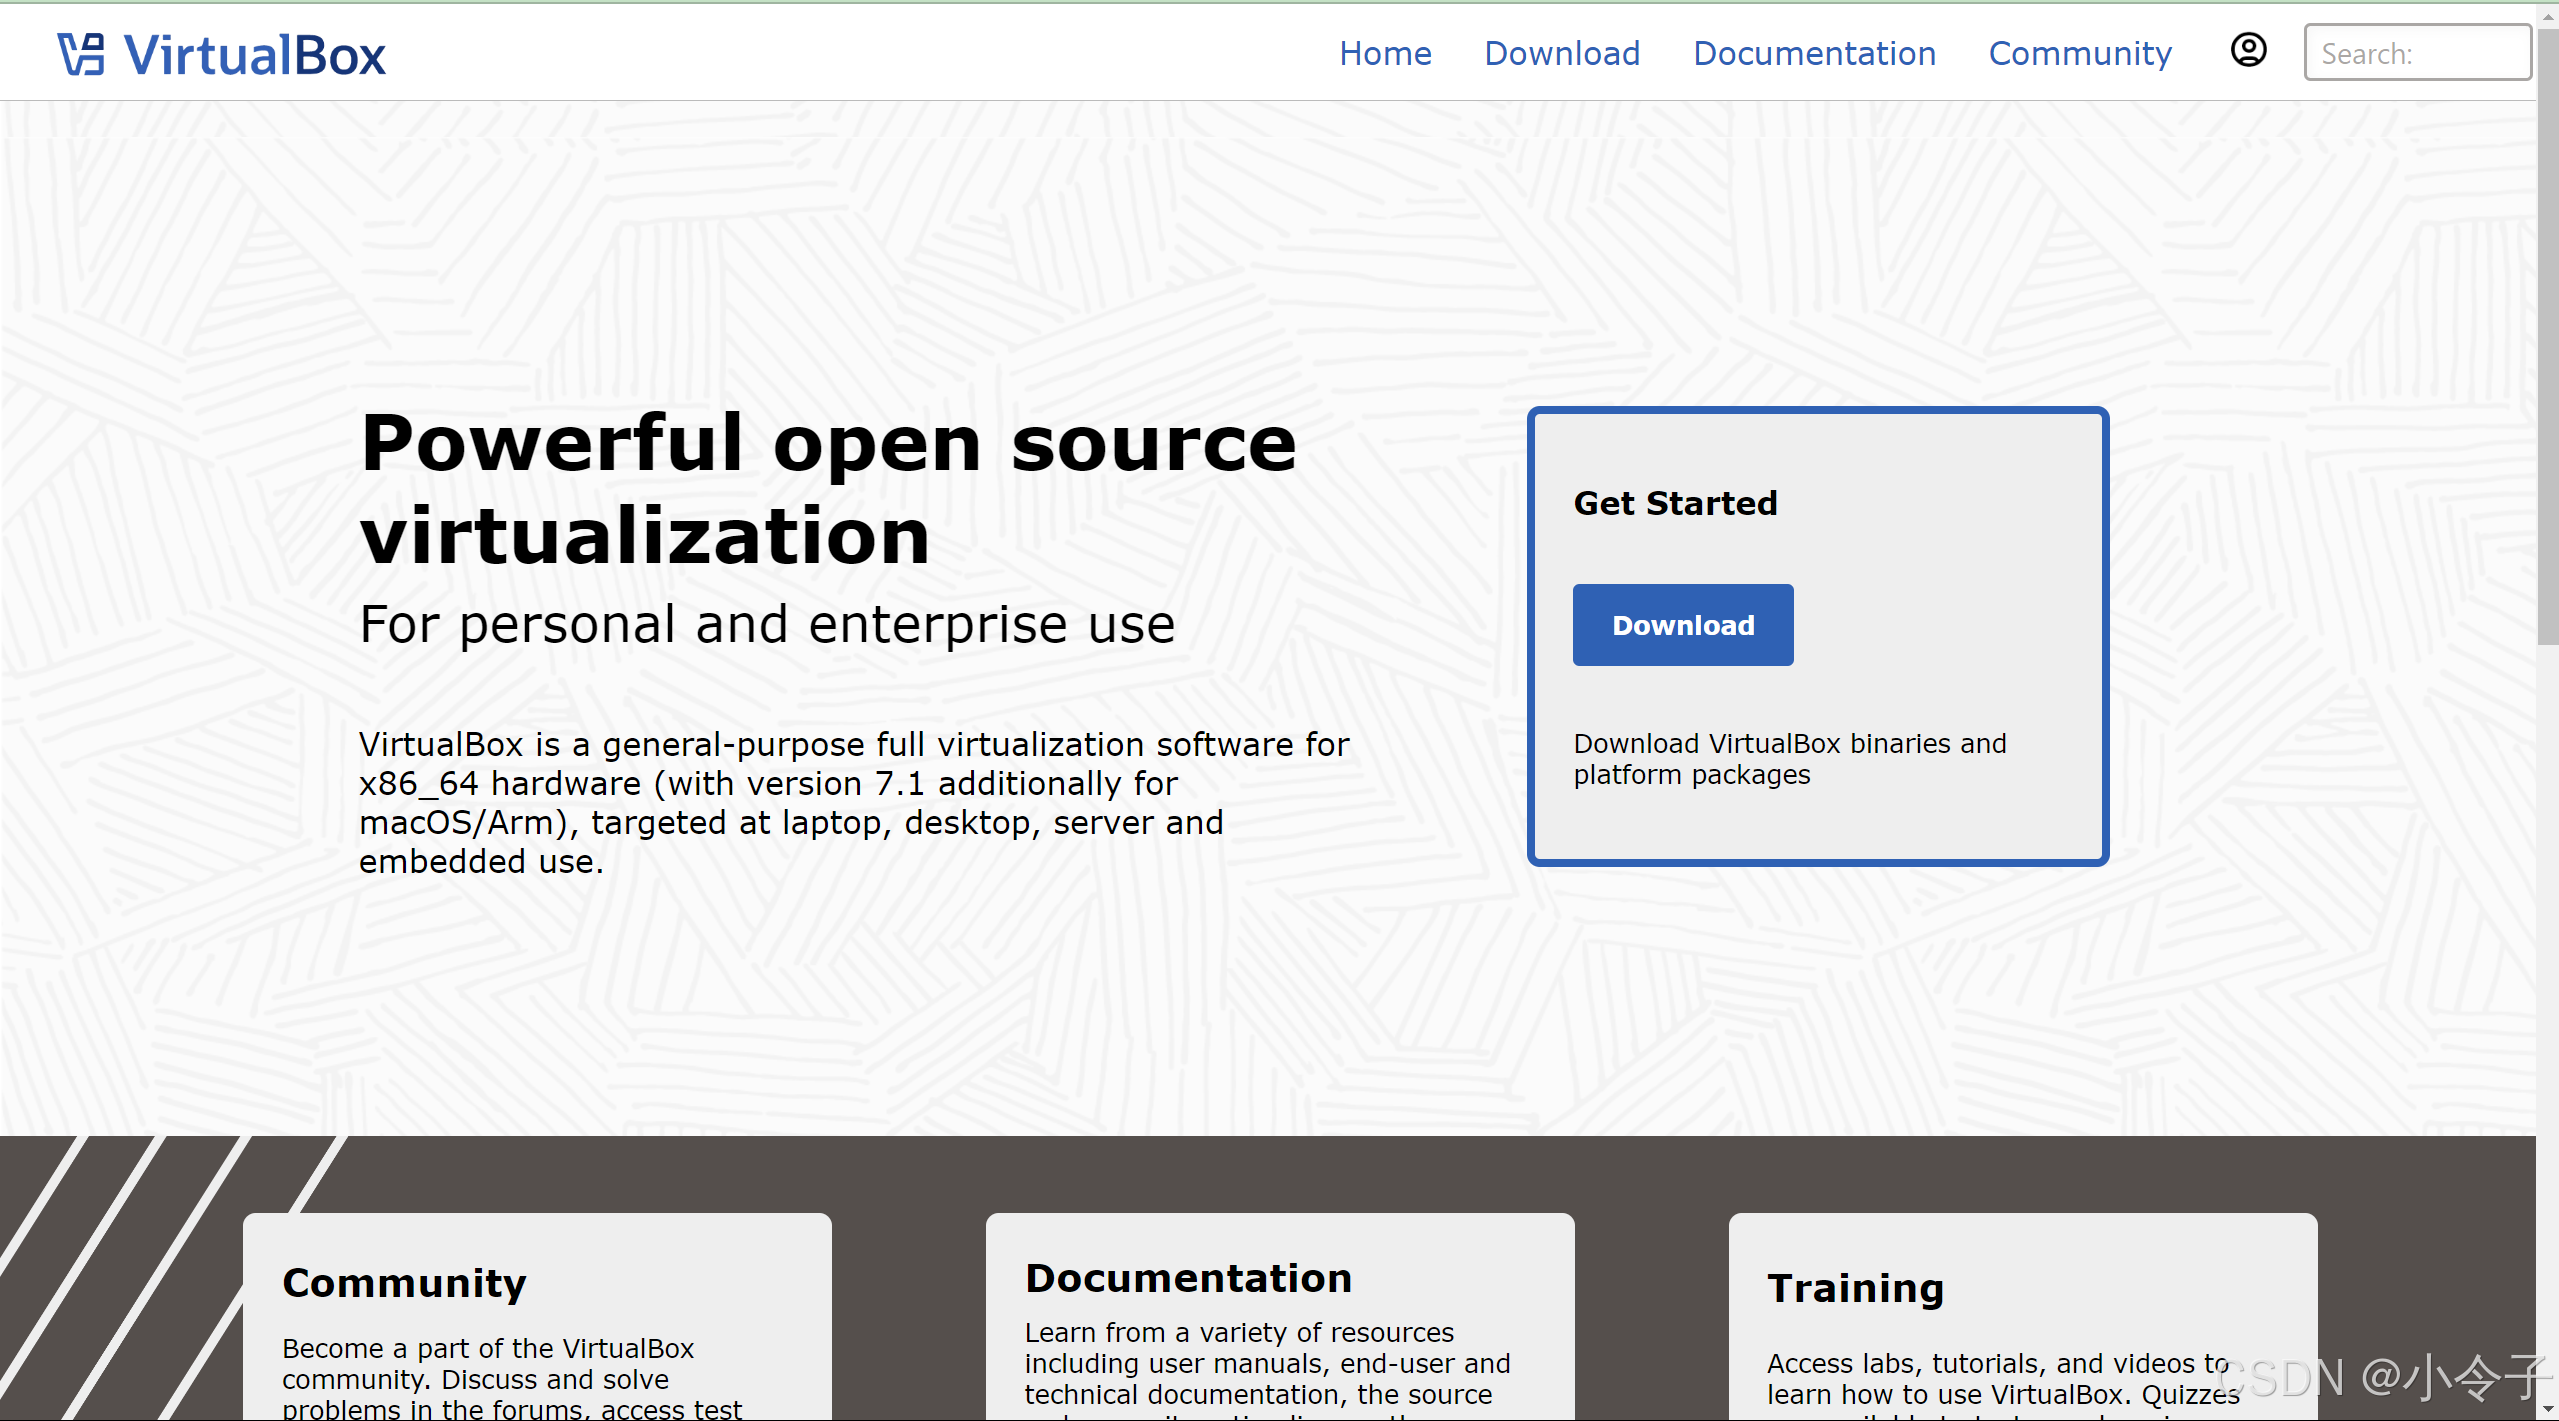
Task: Click the Training card description text
Action: pos(2000,1379)
